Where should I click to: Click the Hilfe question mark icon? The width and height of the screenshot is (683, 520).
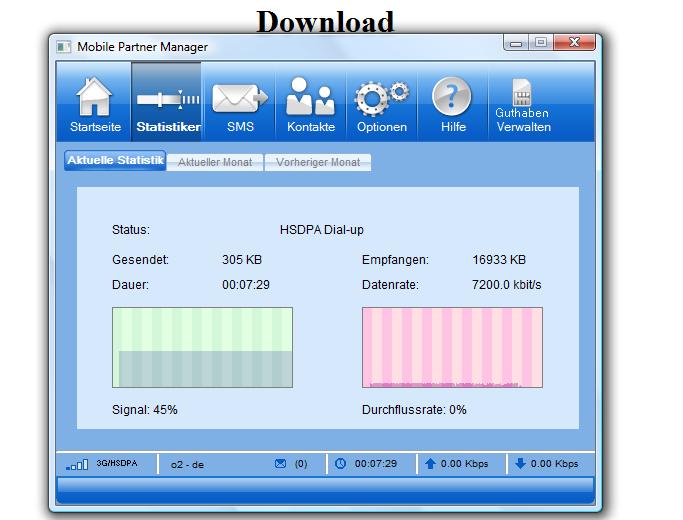tap(452, 97)
